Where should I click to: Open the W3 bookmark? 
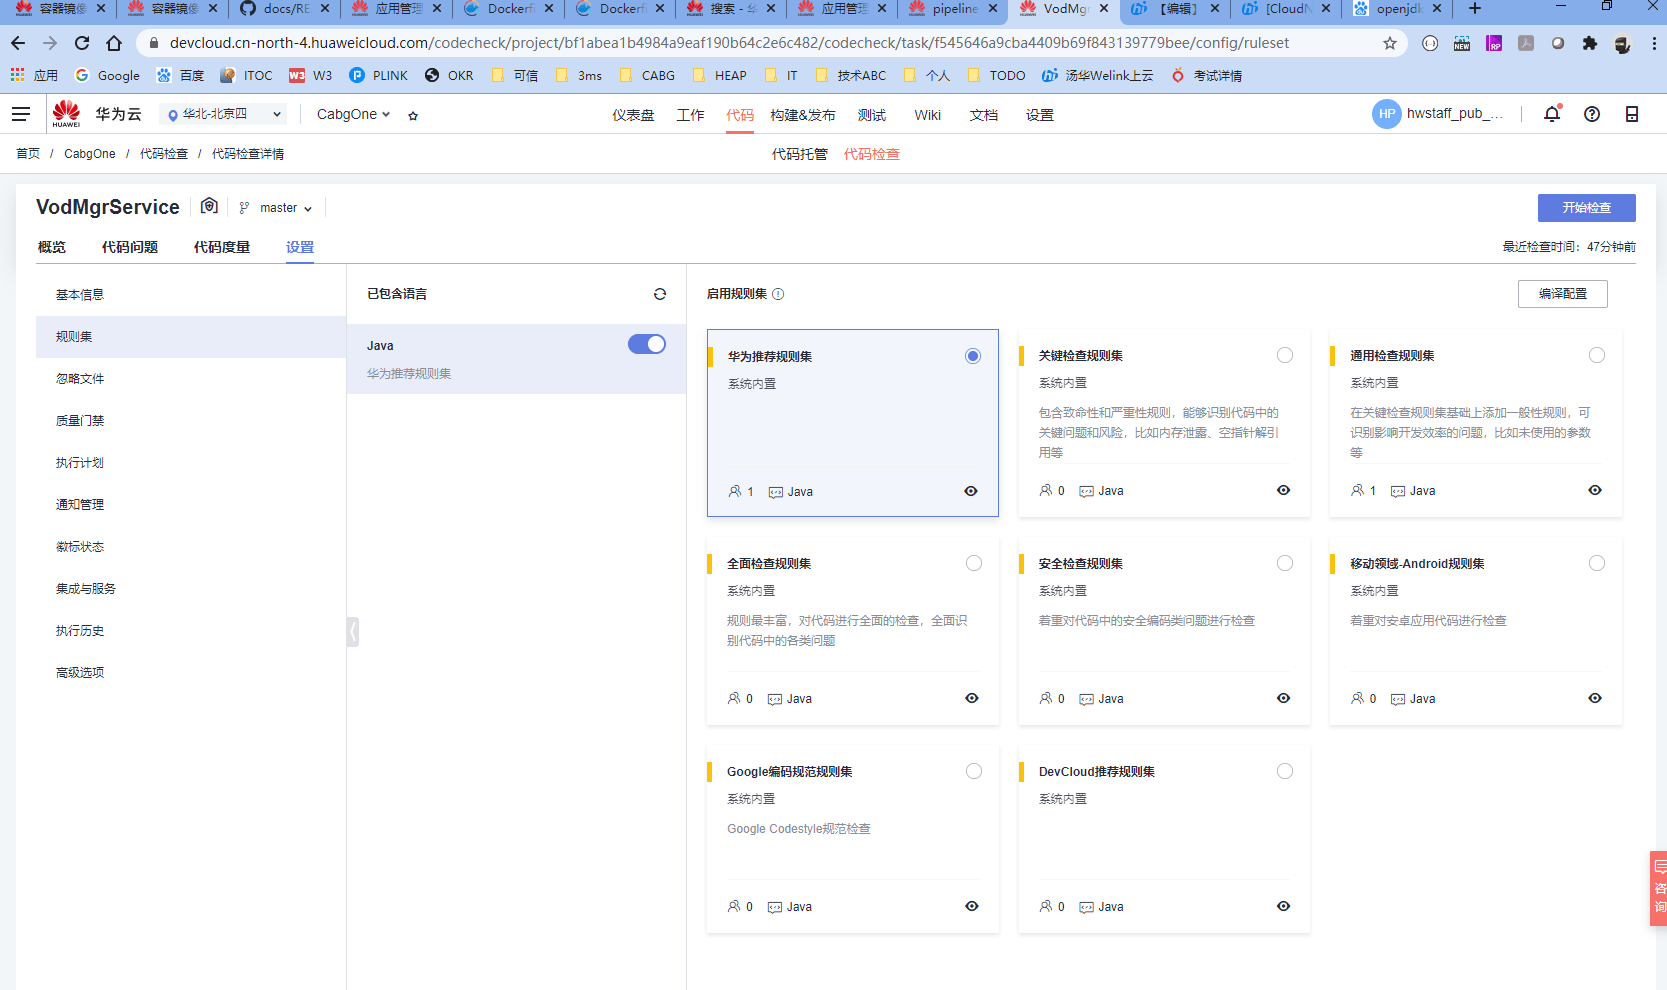(311, 75)
